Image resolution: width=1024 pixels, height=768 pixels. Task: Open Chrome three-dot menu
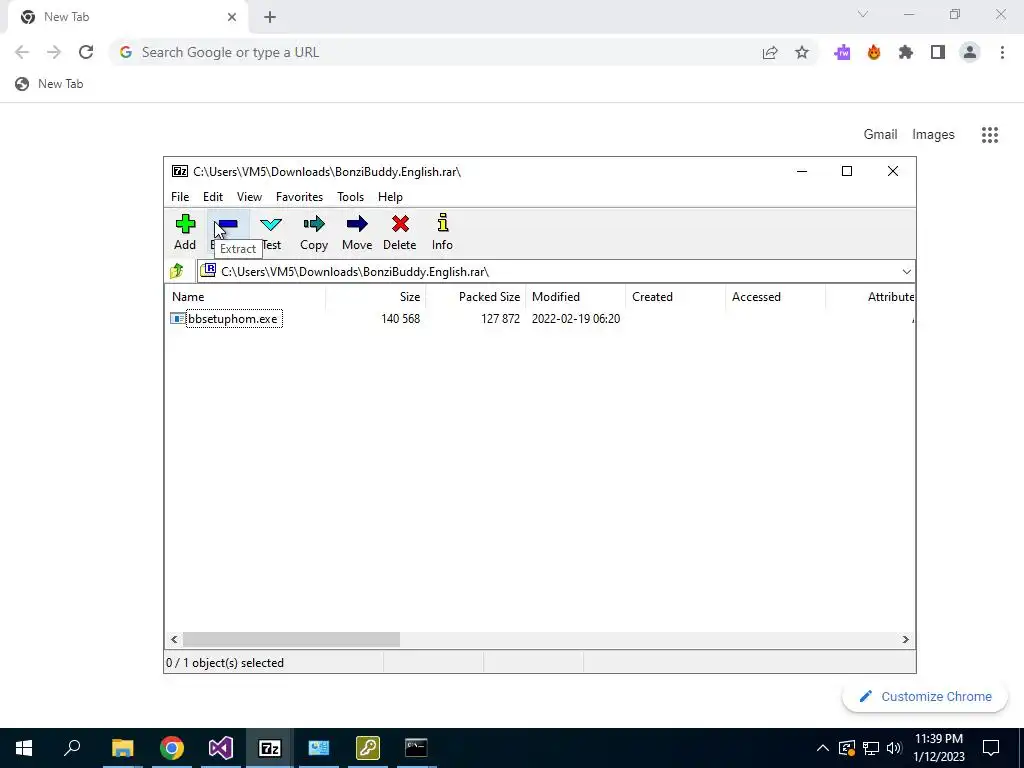coord(1002,52)
